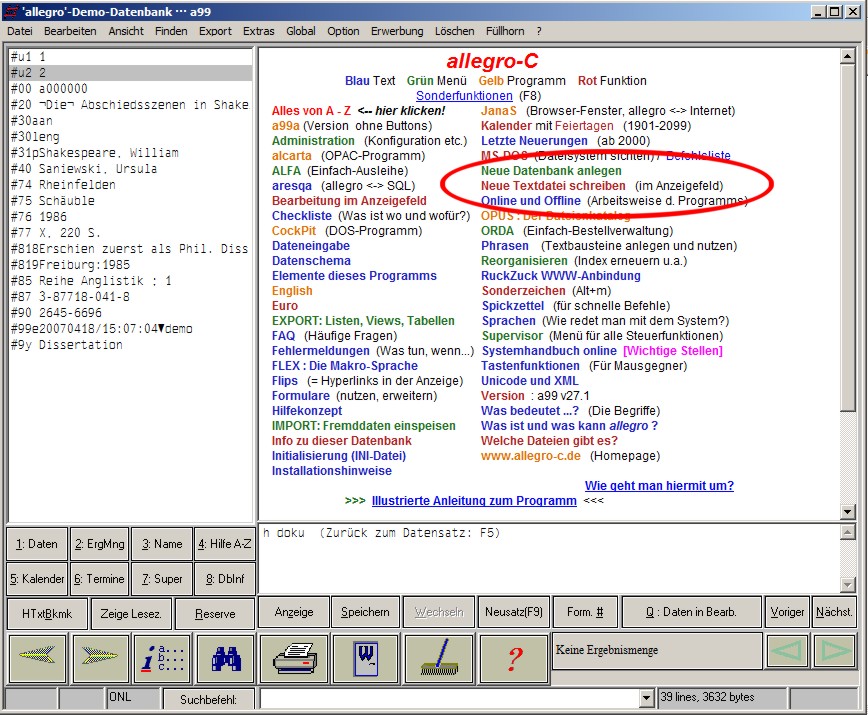Screen dimensions: 868x715
Task: Expand the Suchbefehl dropdown arrow
Action: [646, 698]
